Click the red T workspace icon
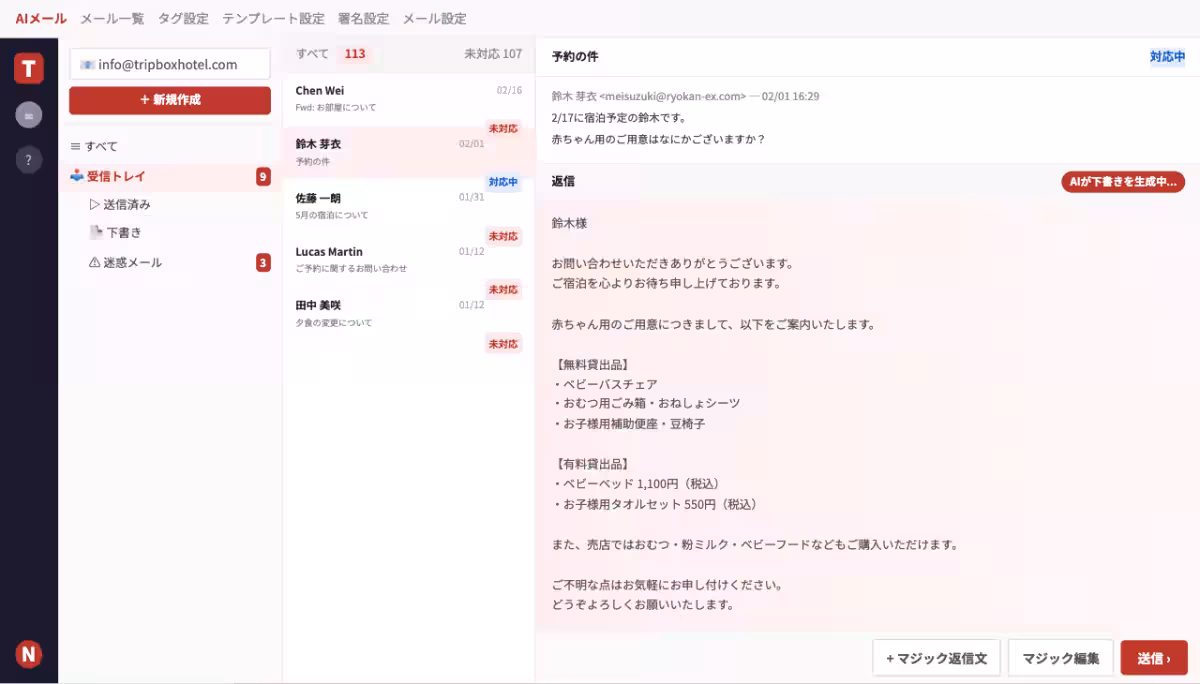The width and height of the screenshot is (1200, 684). pos(29,68)
